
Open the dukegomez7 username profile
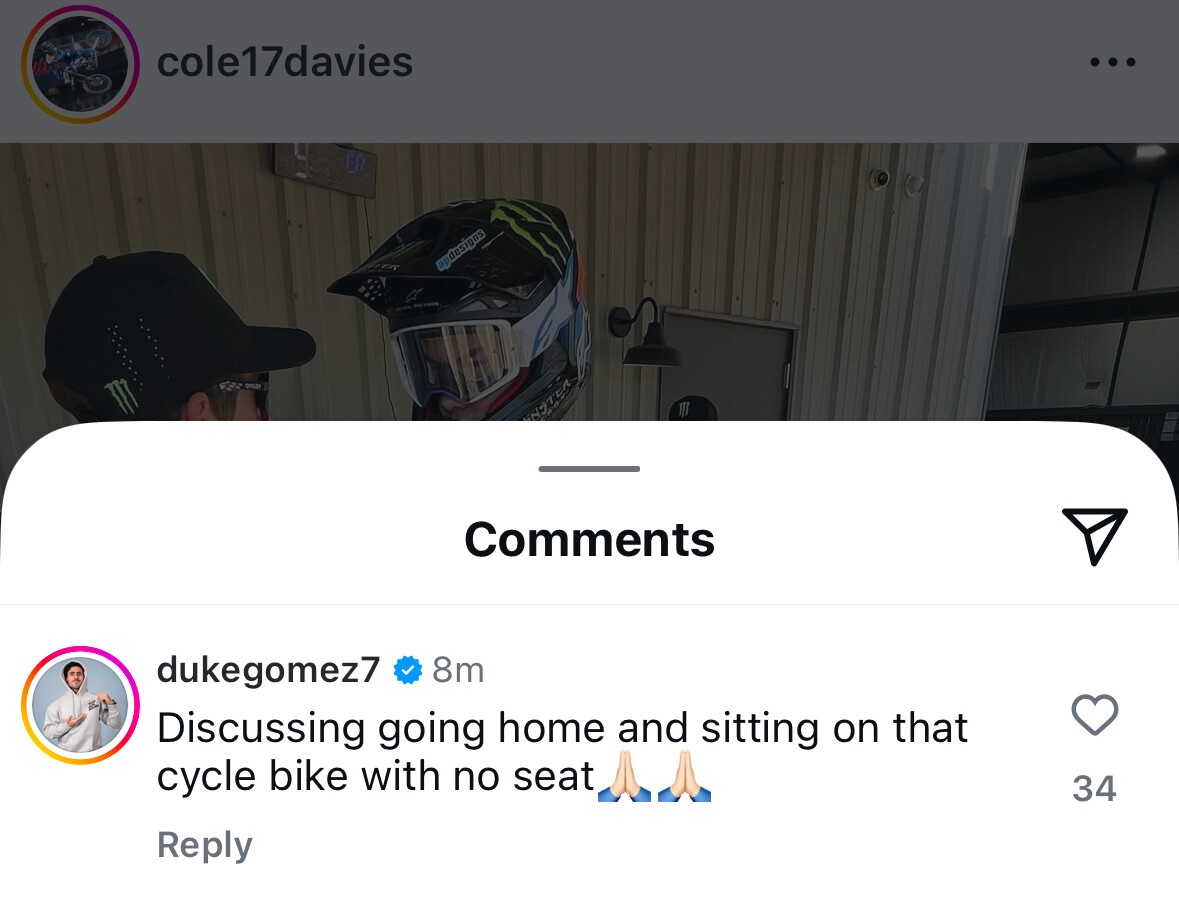268,669
